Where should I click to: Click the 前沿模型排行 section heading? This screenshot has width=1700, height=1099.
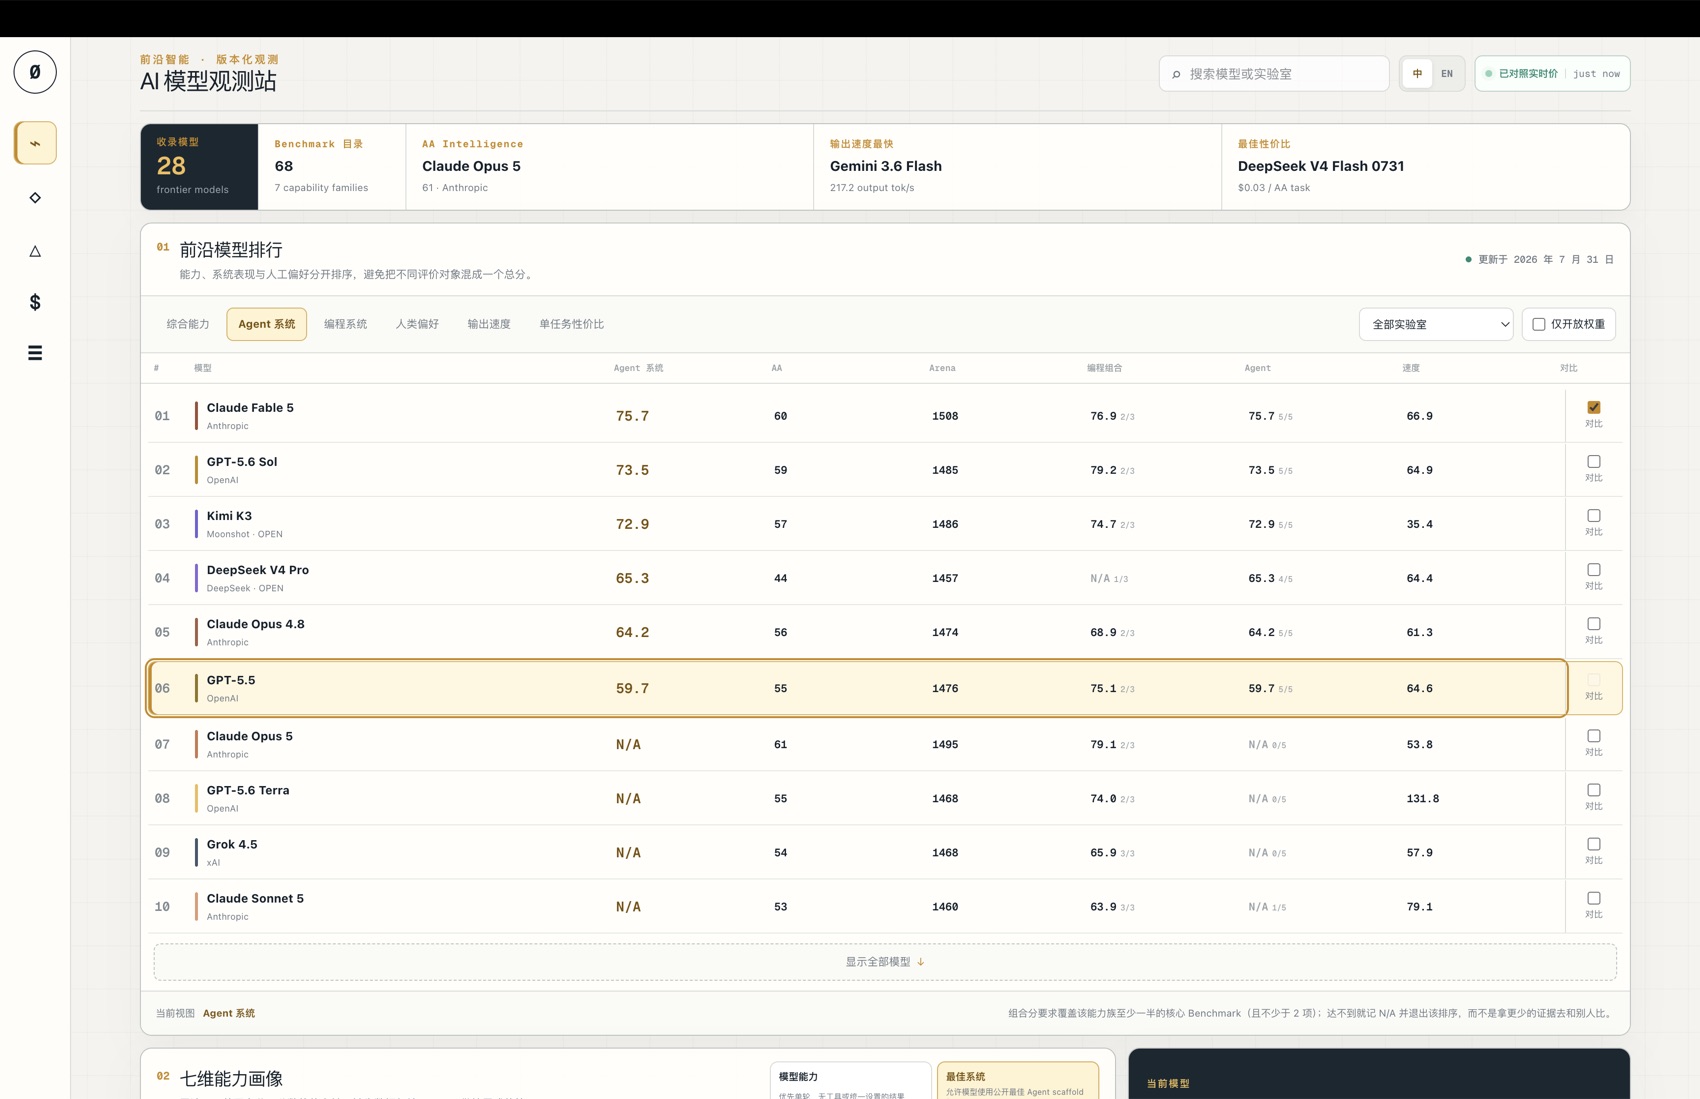pos(231,250)
